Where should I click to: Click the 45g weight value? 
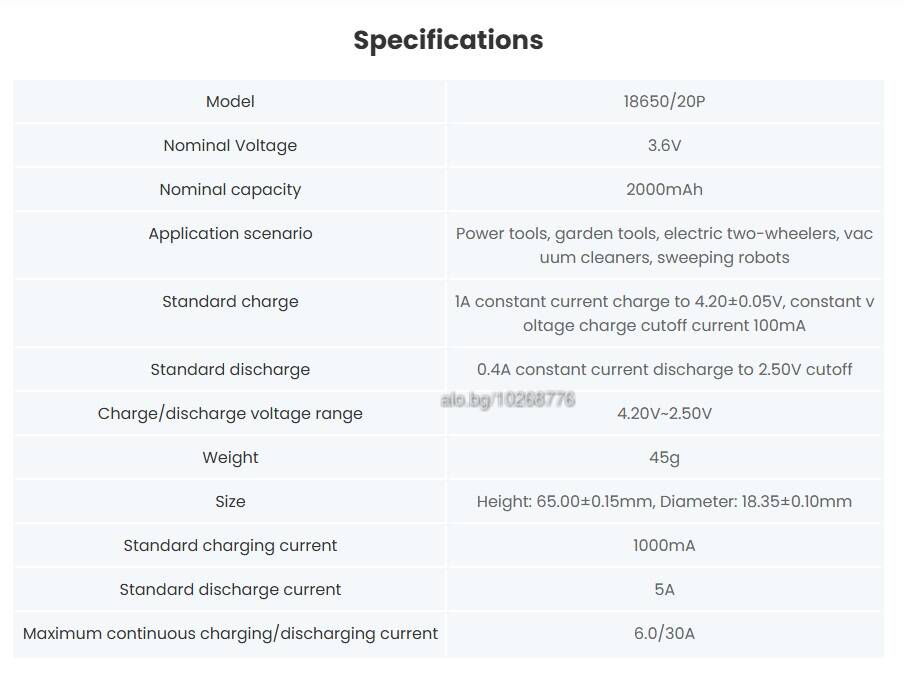click(664, 458)
